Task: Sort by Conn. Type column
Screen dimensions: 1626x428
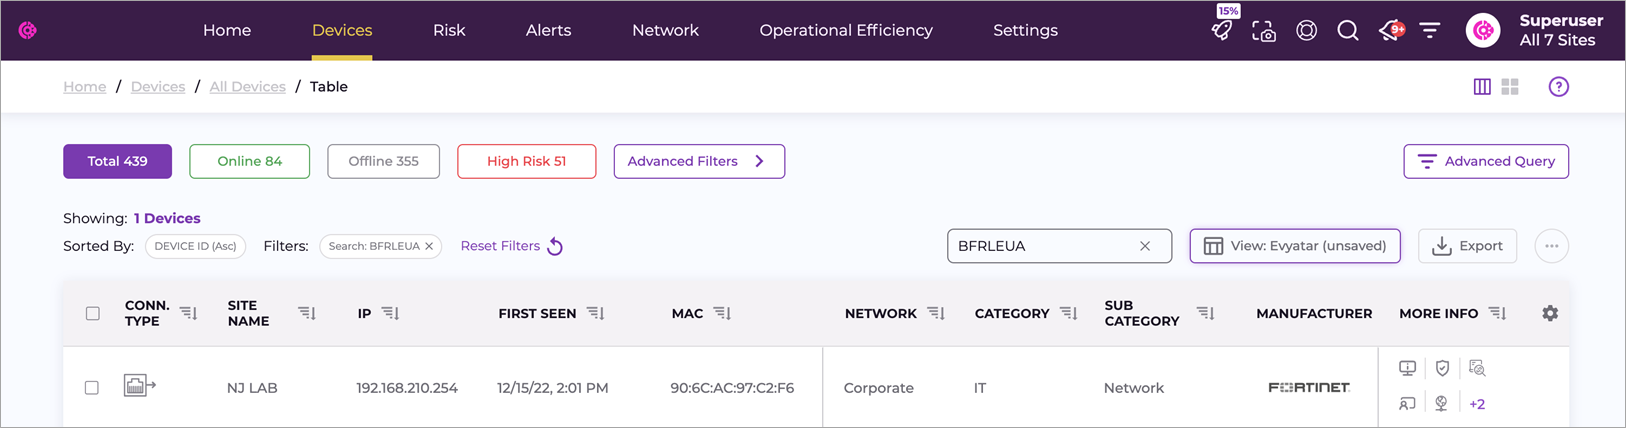Action: tap(188, 313)
